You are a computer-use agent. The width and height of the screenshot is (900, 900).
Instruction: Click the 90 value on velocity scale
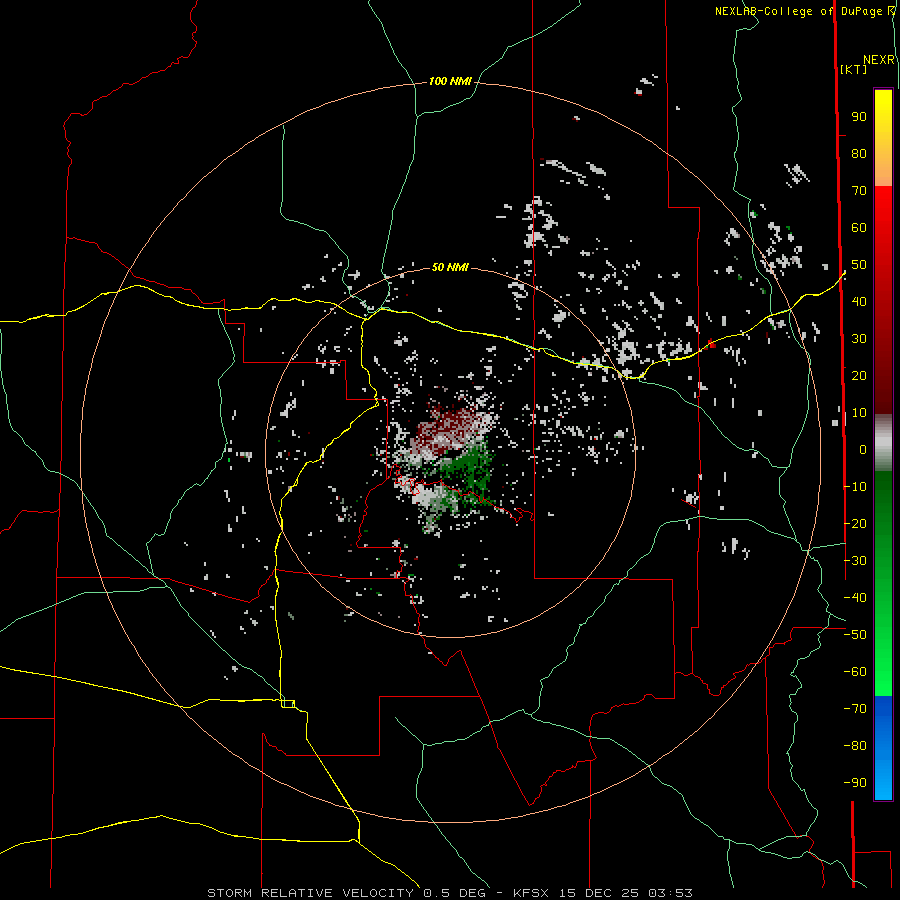coord(859,117)
